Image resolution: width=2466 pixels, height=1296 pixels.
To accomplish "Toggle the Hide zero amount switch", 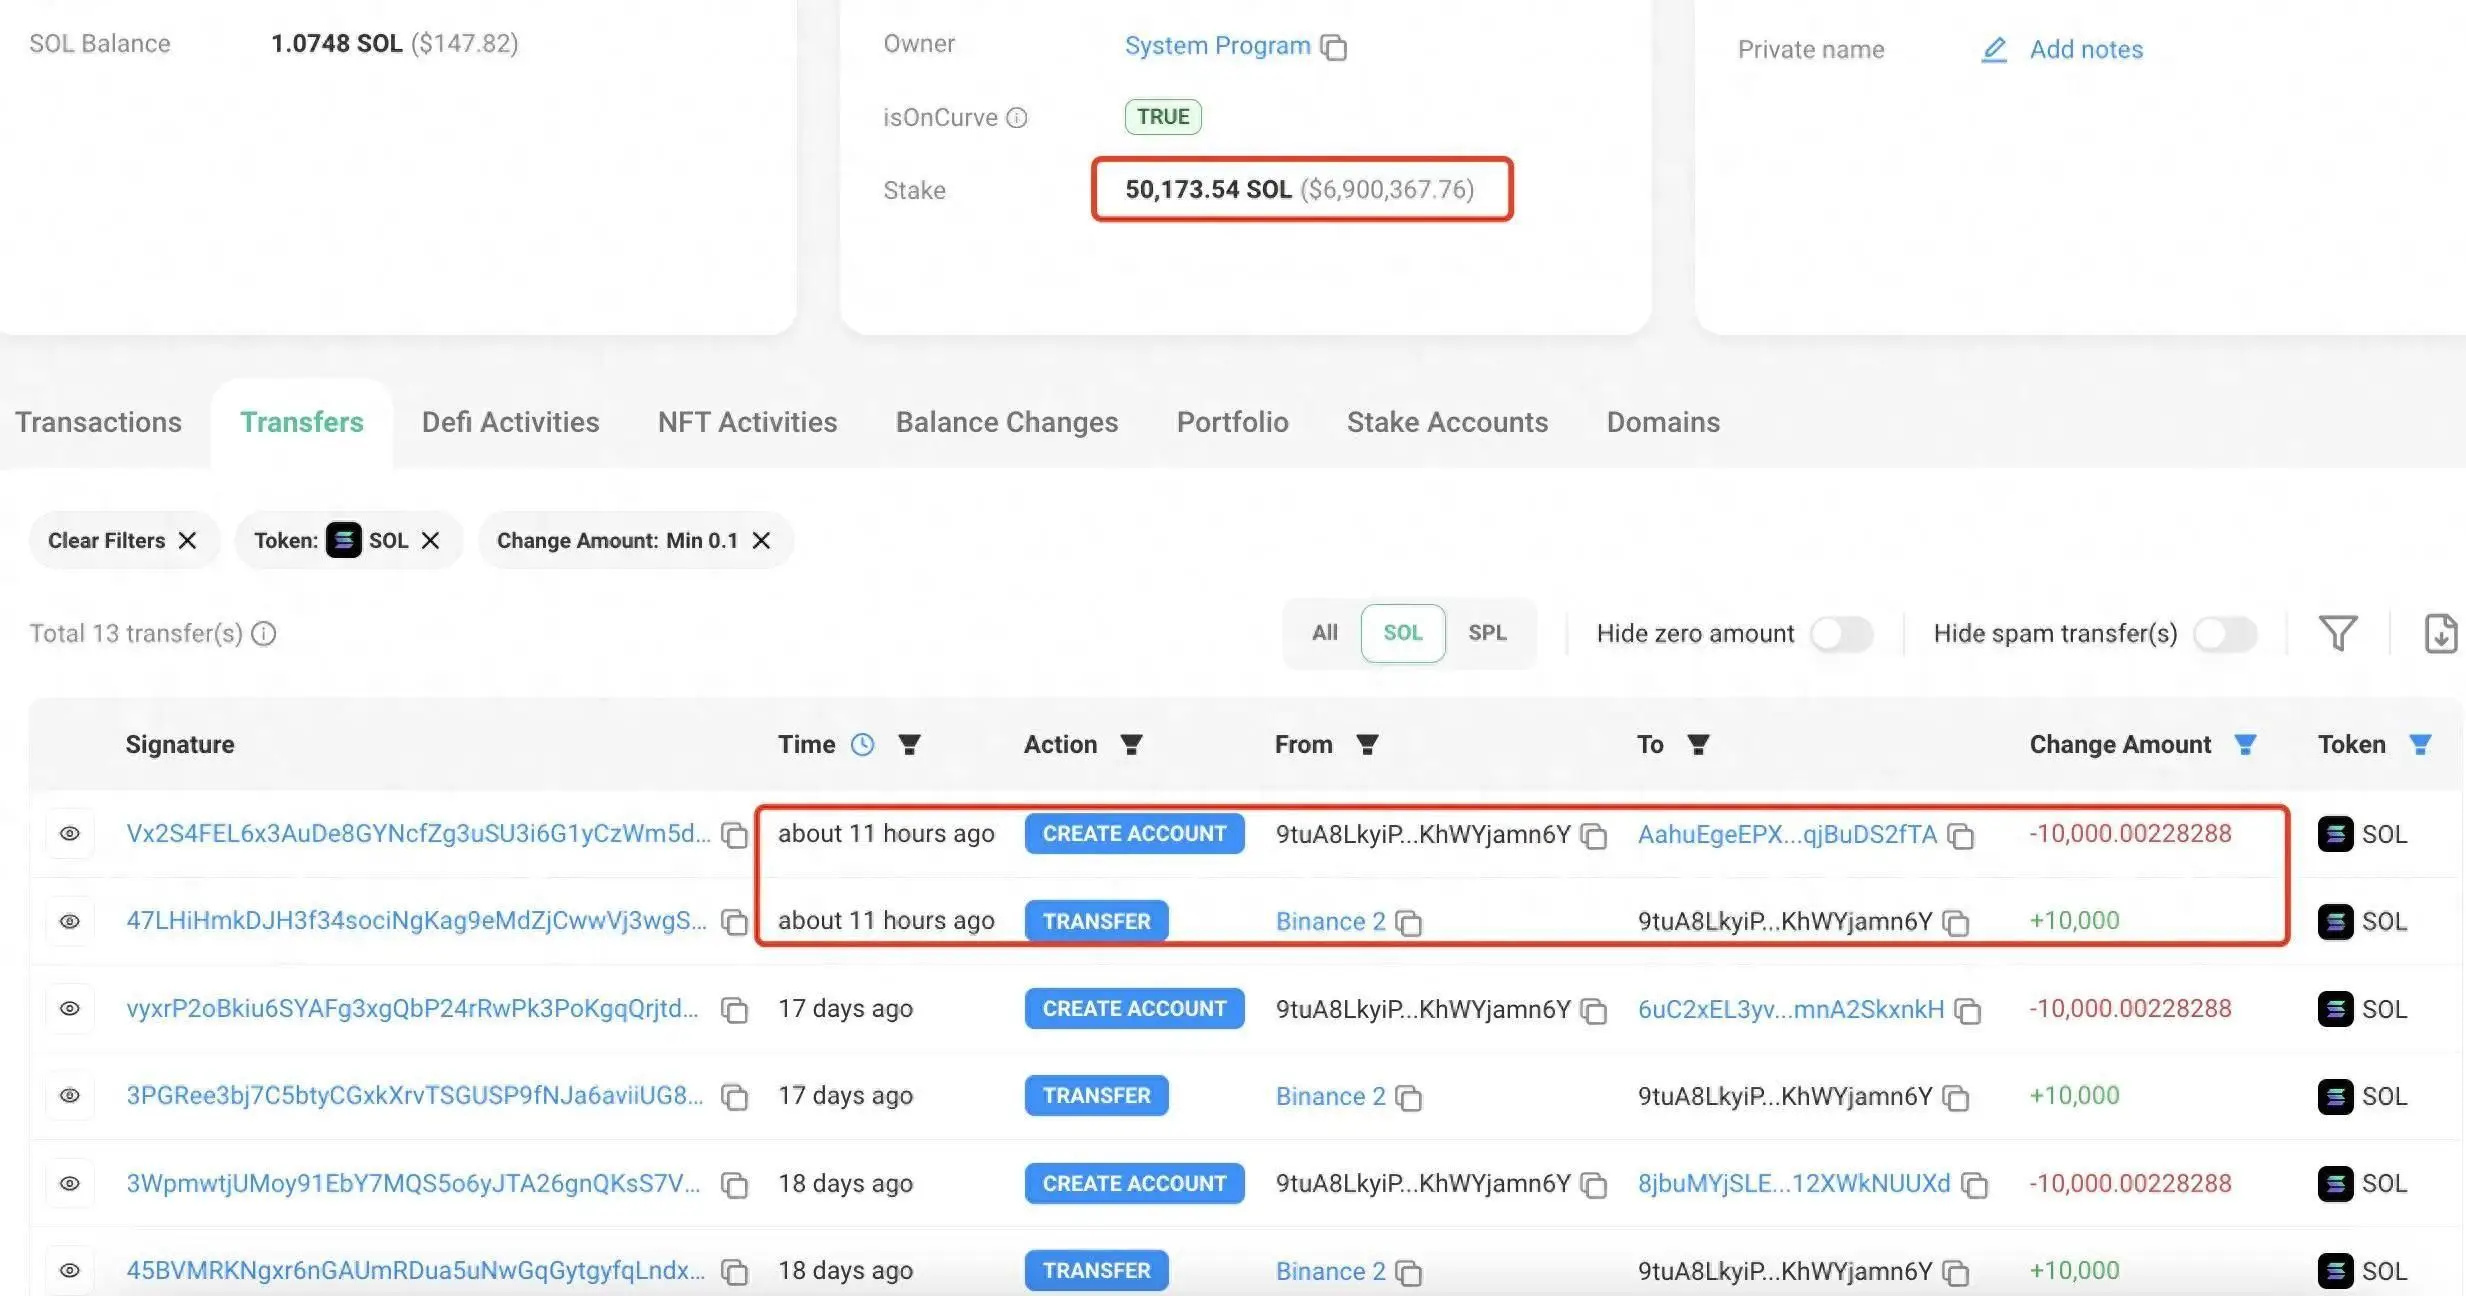I will [1841, 633].
